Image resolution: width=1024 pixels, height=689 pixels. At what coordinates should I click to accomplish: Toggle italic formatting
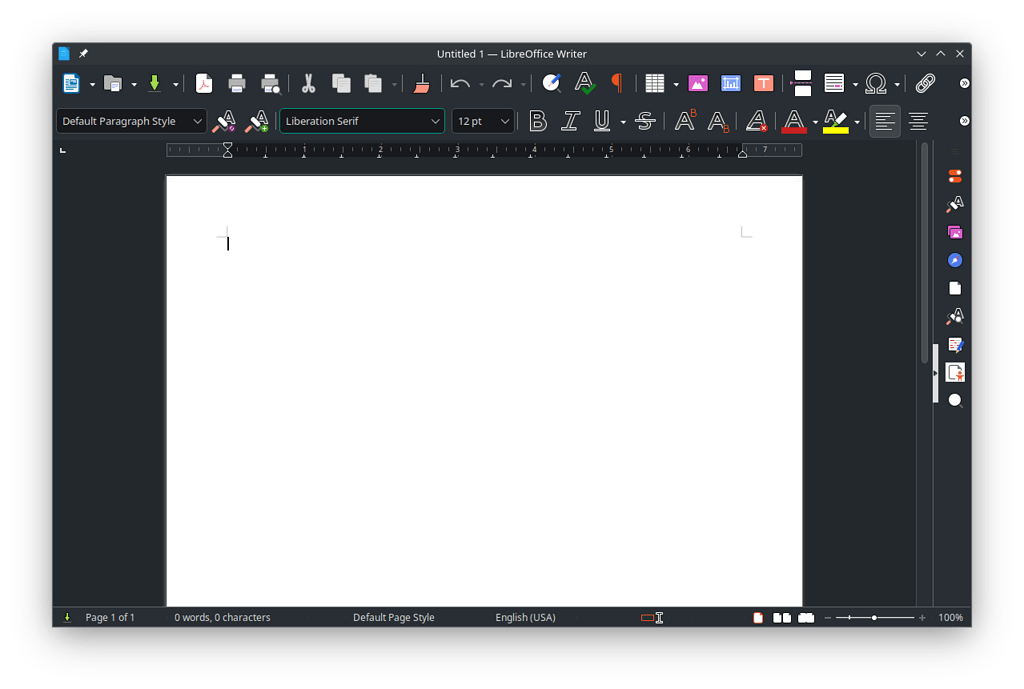570,121
